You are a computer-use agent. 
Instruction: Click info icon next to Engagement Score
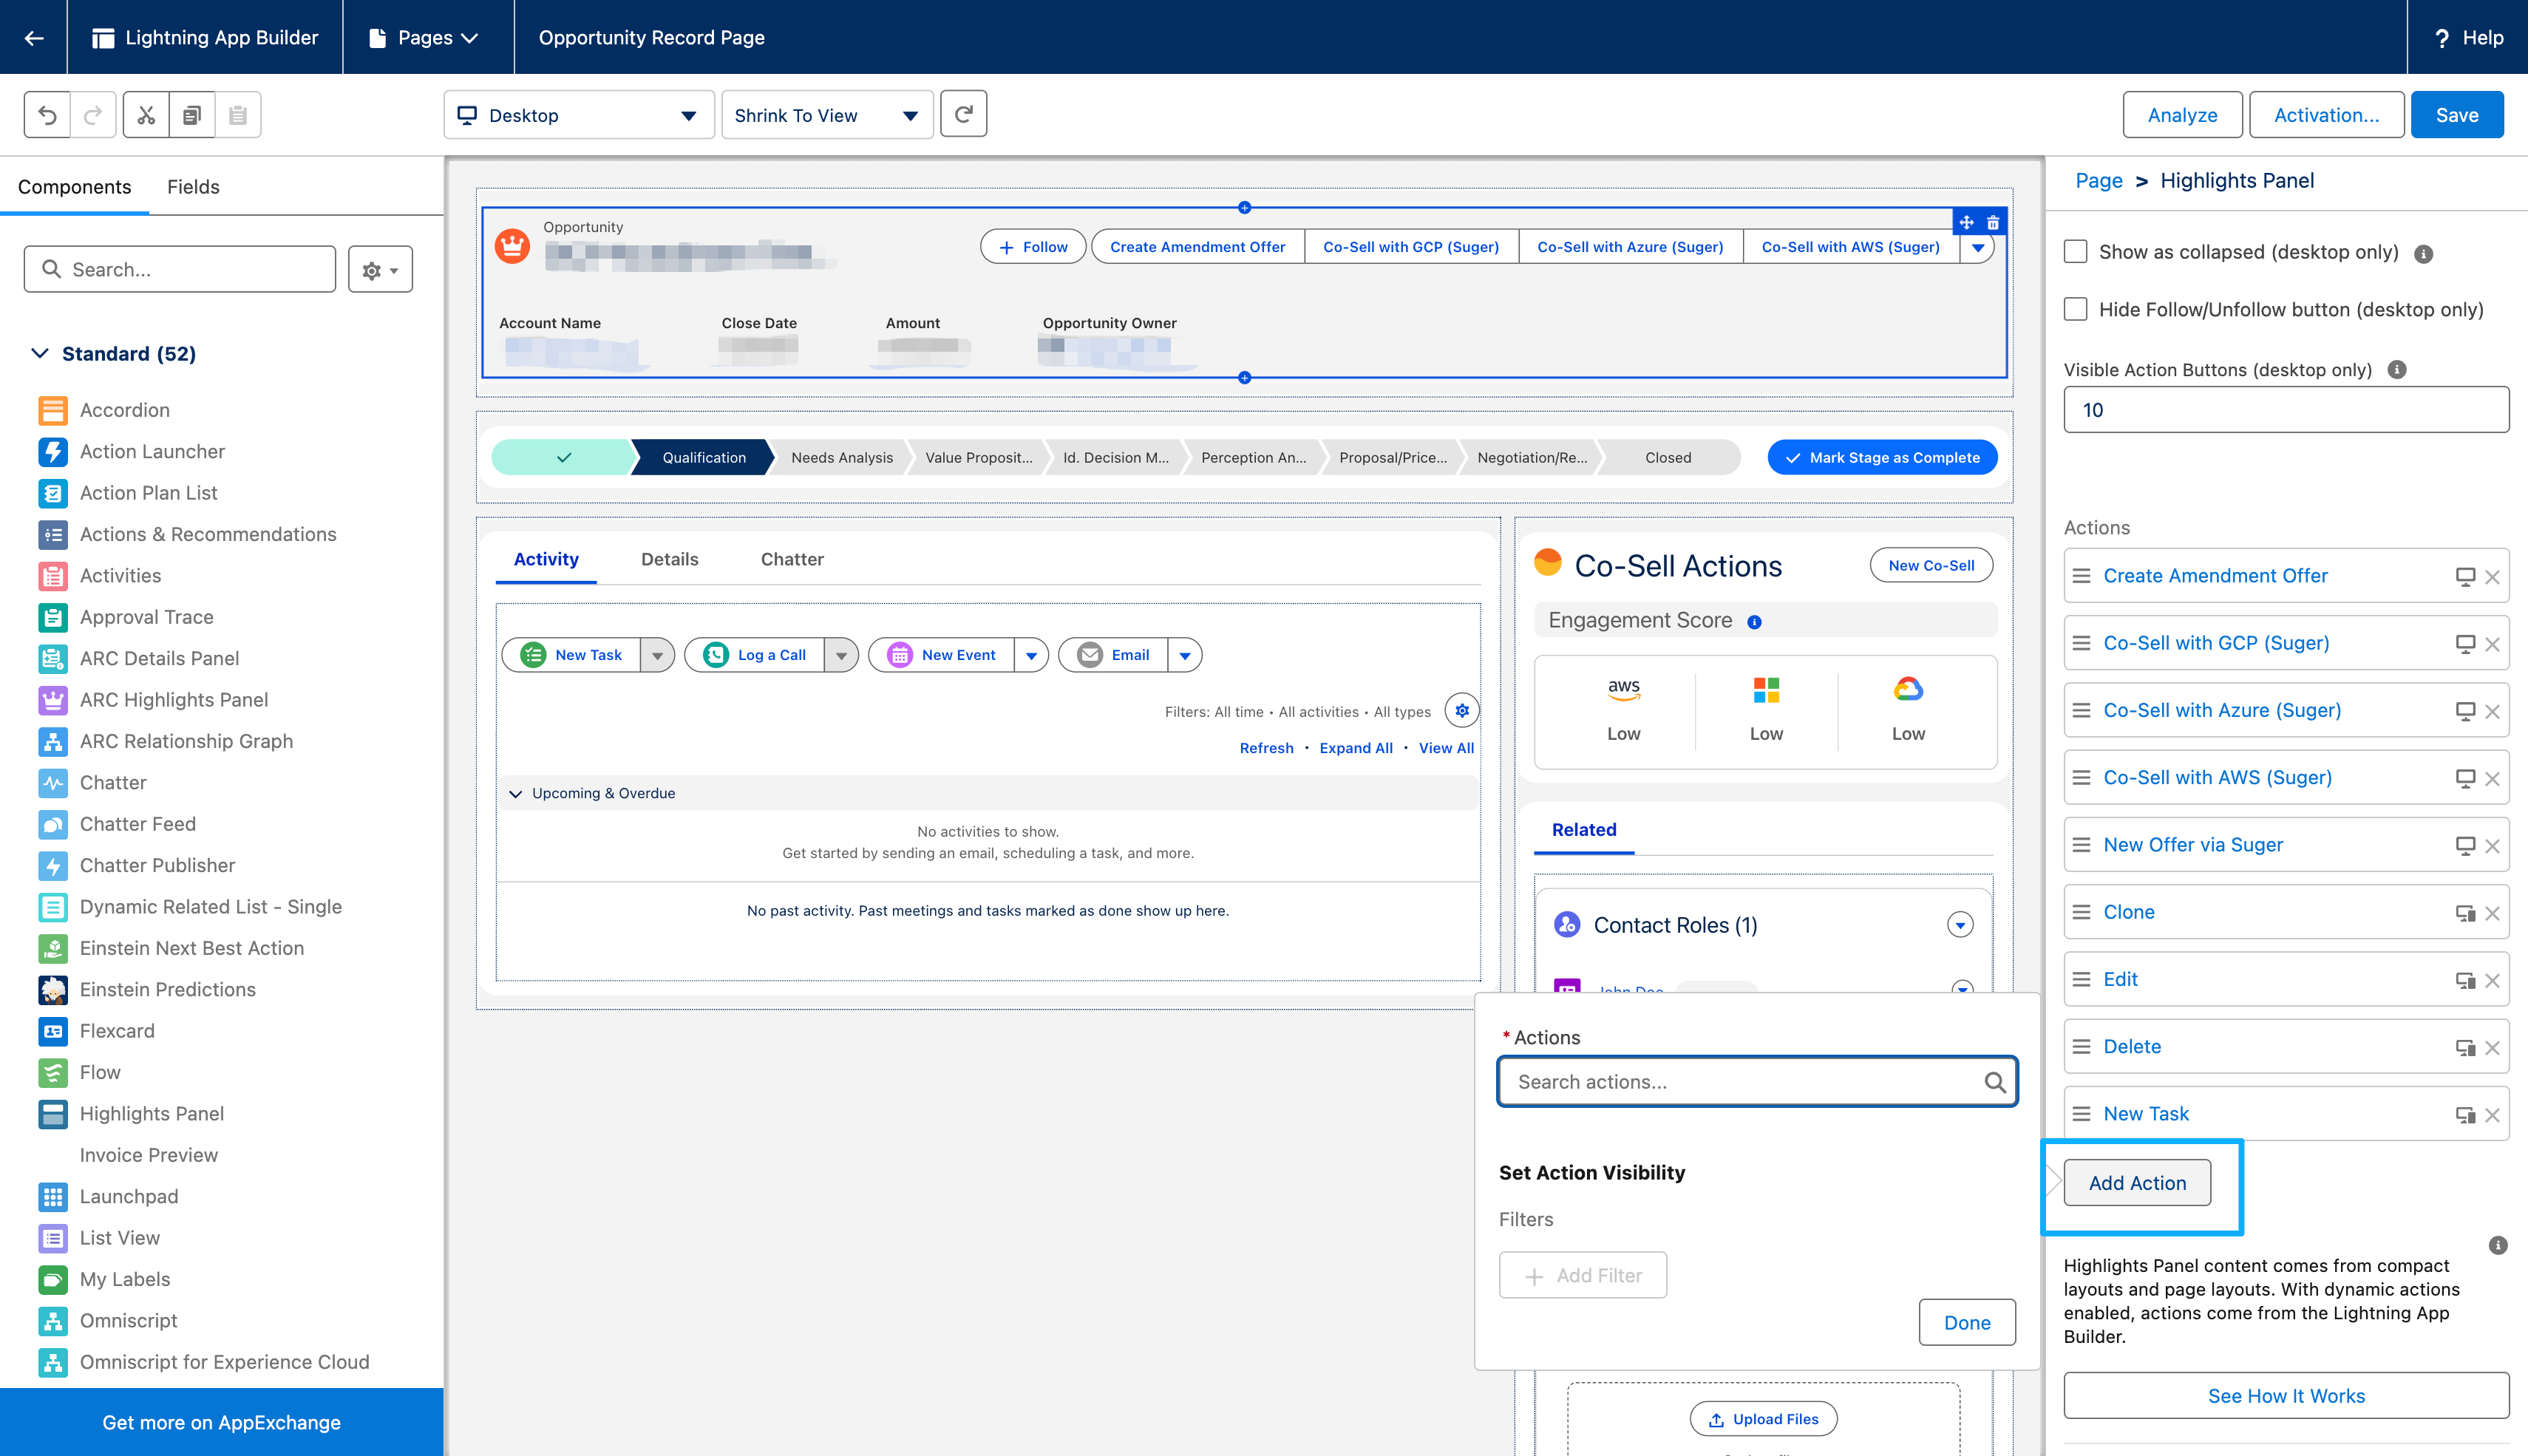tap(1754, 622)
